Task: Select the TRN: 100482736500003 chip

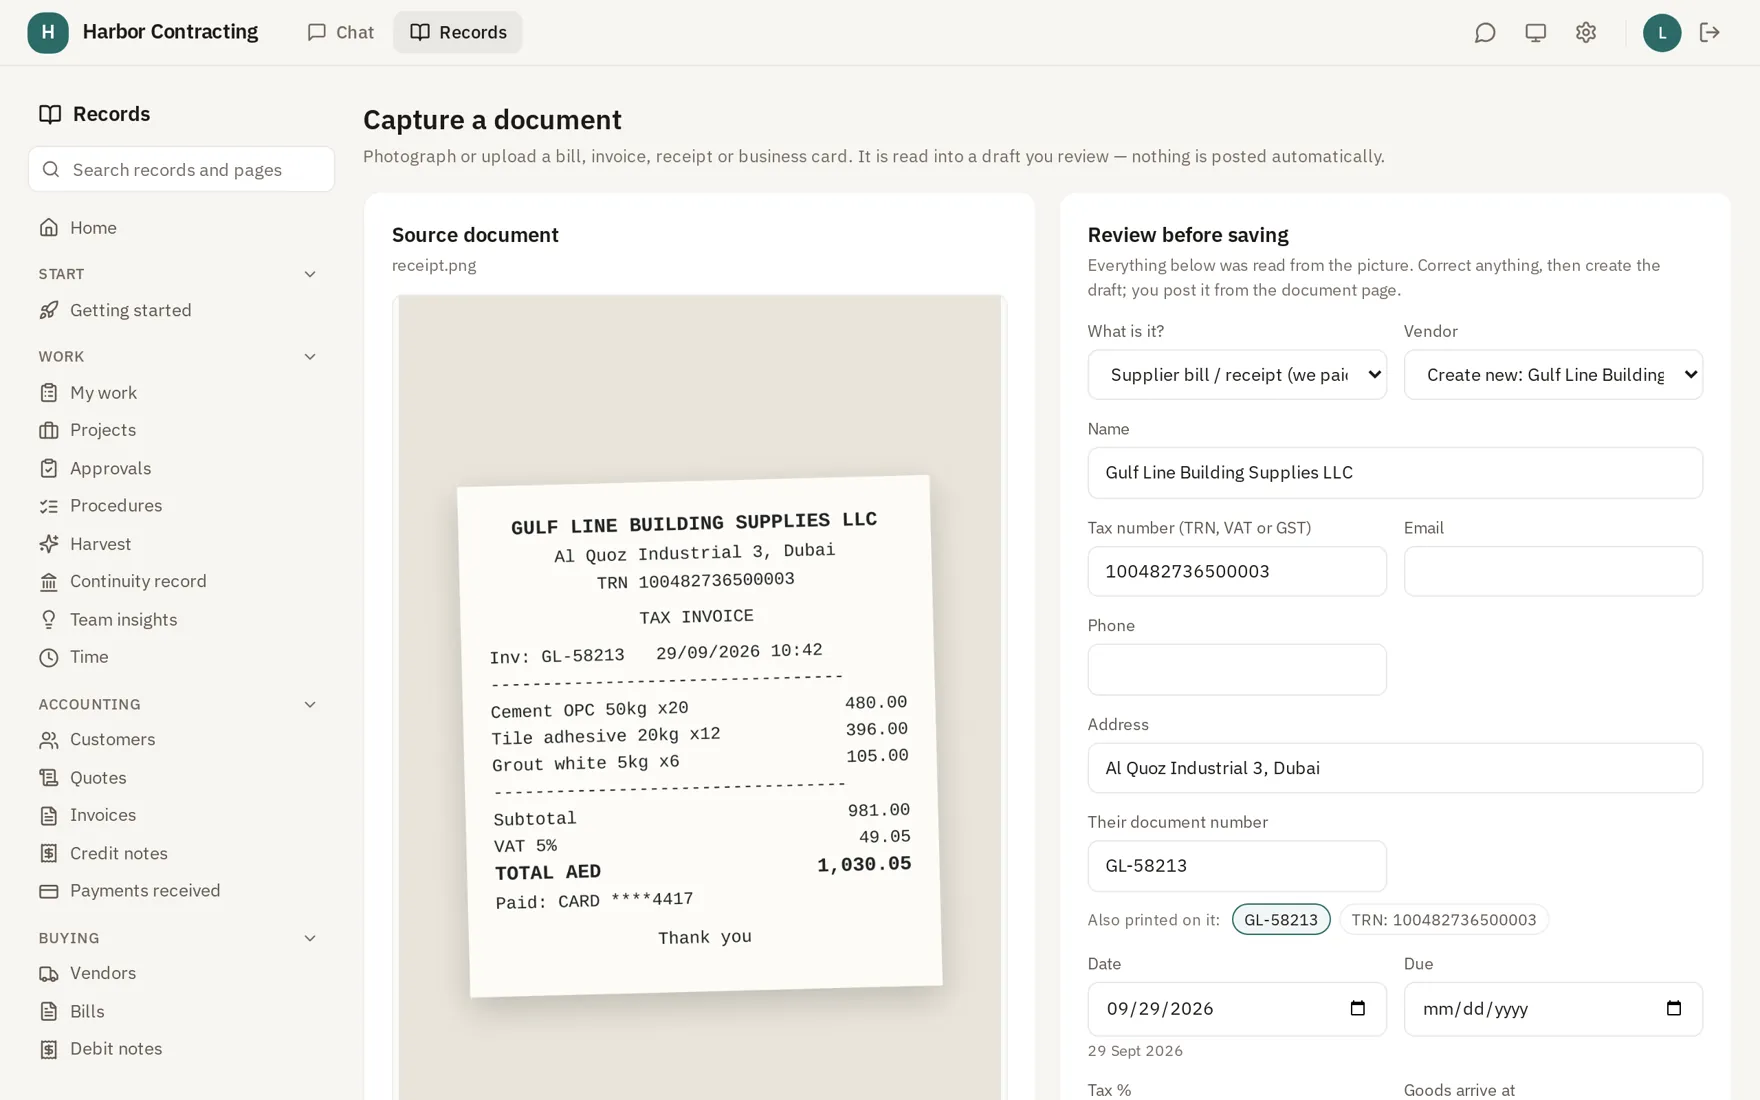Action: pos(1444,920)
